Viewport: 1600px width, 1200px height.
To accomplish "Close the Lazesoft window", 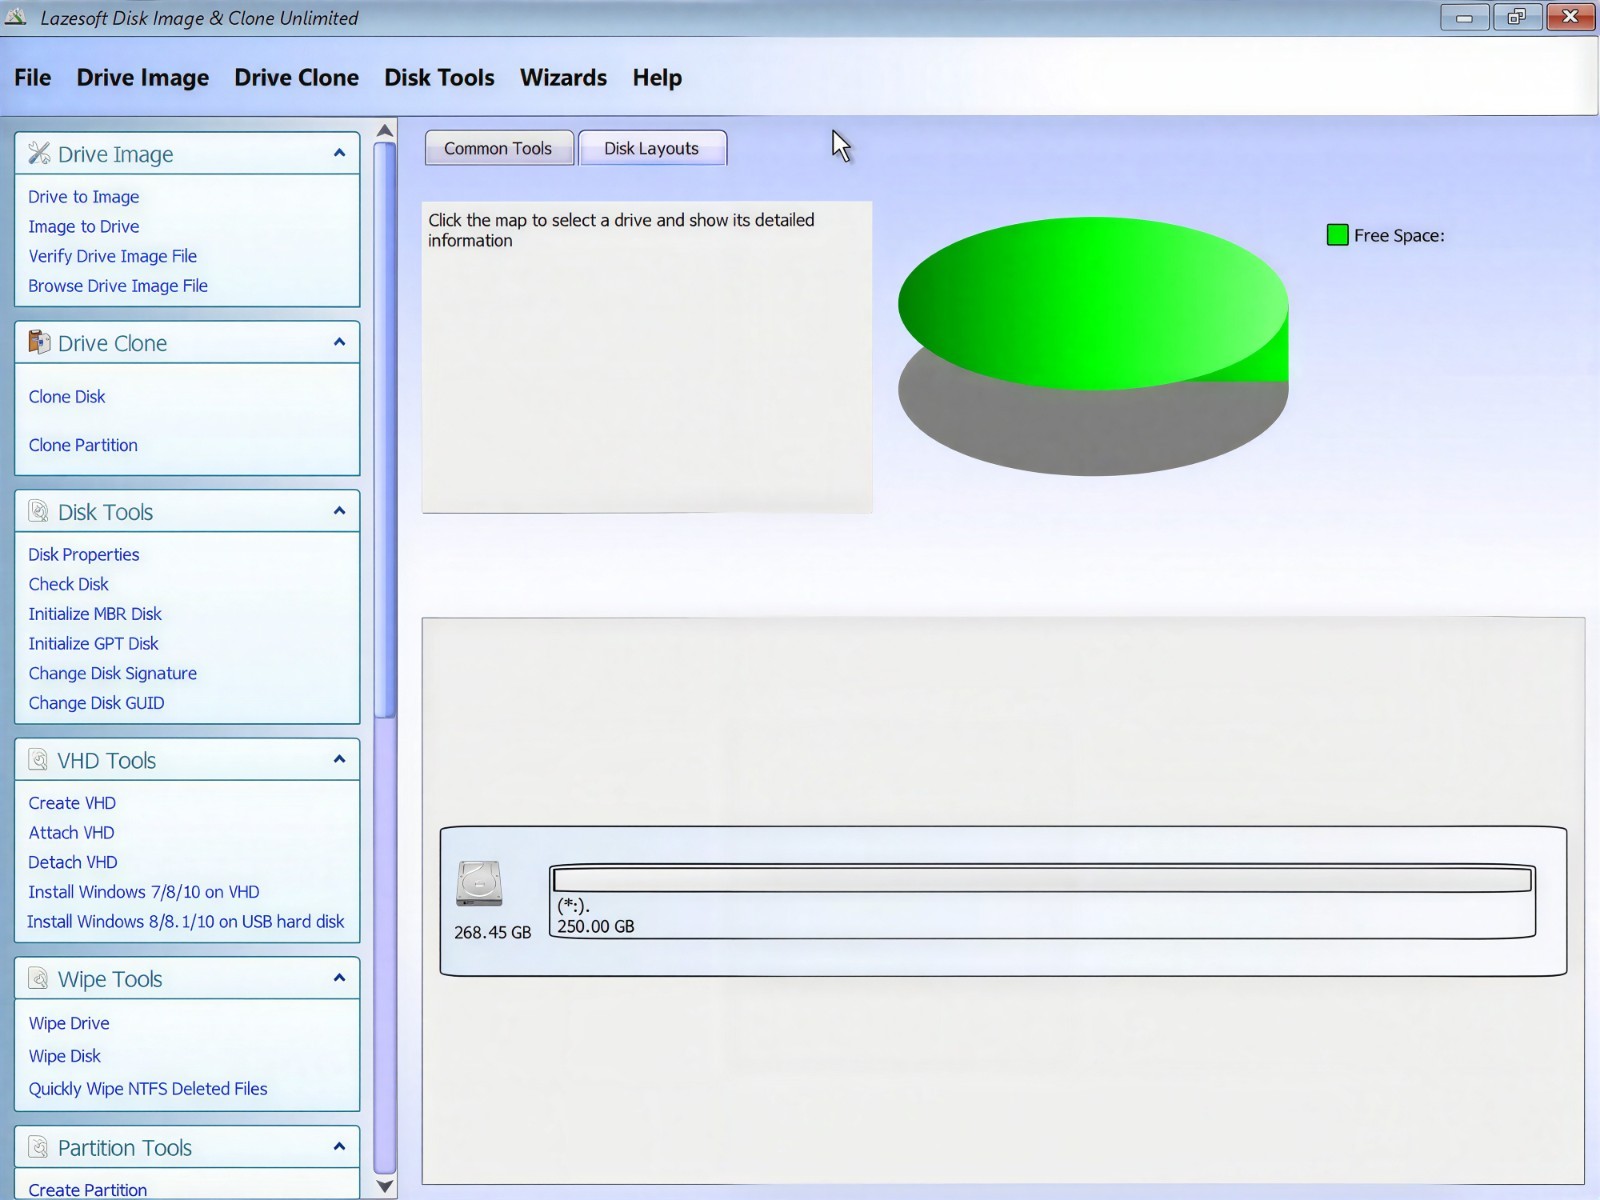I will point(1570,17).
